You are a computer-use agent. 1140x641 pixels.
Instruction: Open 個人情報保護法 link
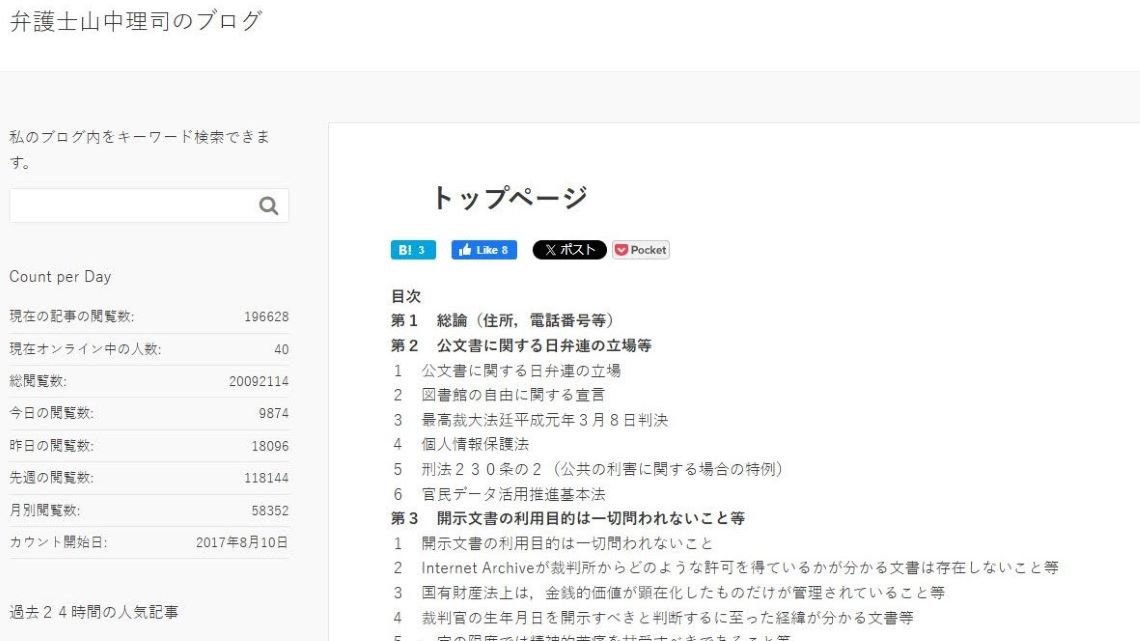[474, 444]
